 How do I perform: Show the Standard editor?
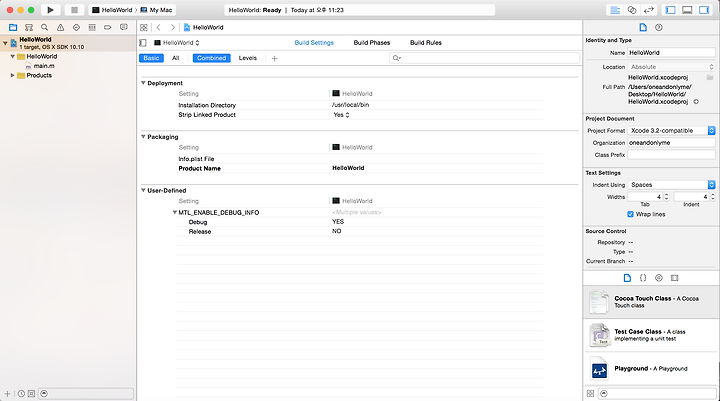coord(615,10)
